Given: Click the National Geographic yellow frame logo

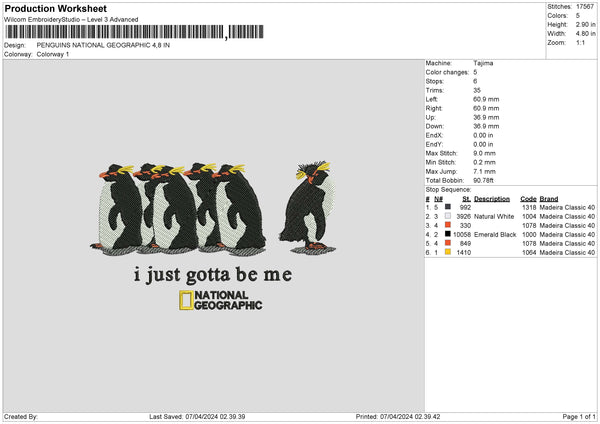Looking at the screenshot, I should (186, 300).
